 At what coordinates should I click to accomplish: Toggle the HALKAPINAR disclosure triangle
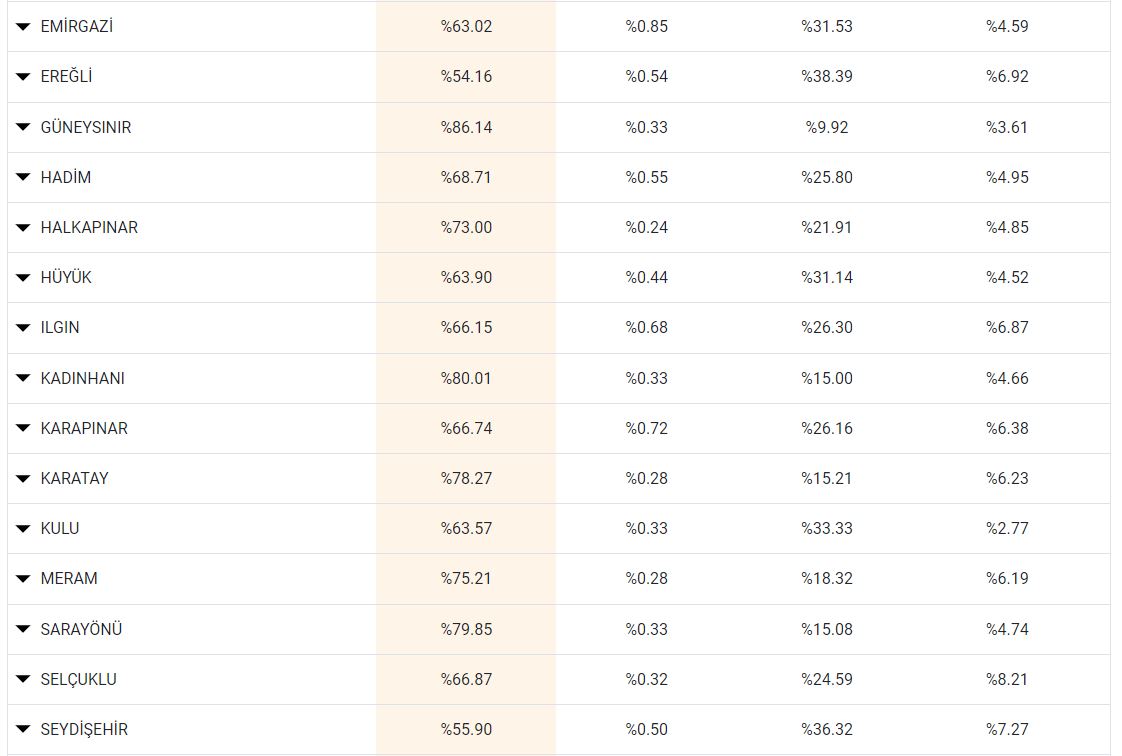23,227
